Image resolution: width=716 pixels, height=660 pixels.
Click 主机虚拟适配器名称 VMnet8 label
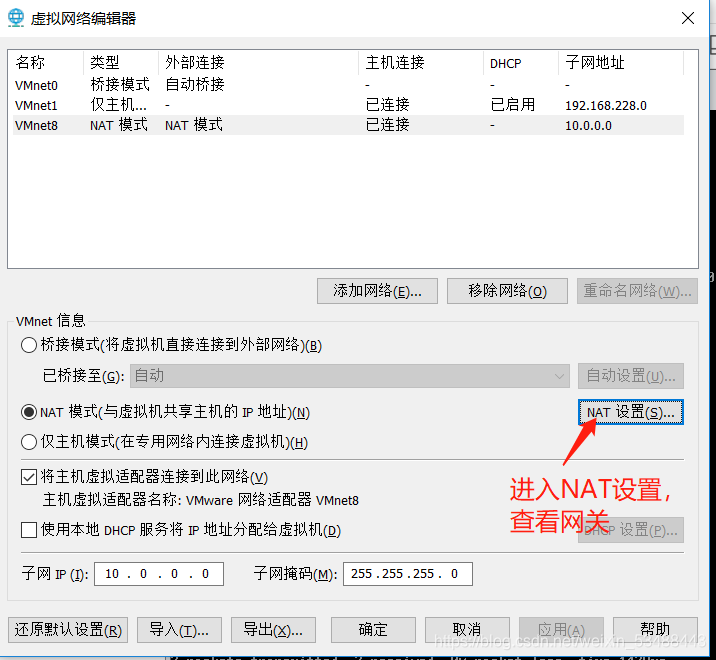click(201, 500)
